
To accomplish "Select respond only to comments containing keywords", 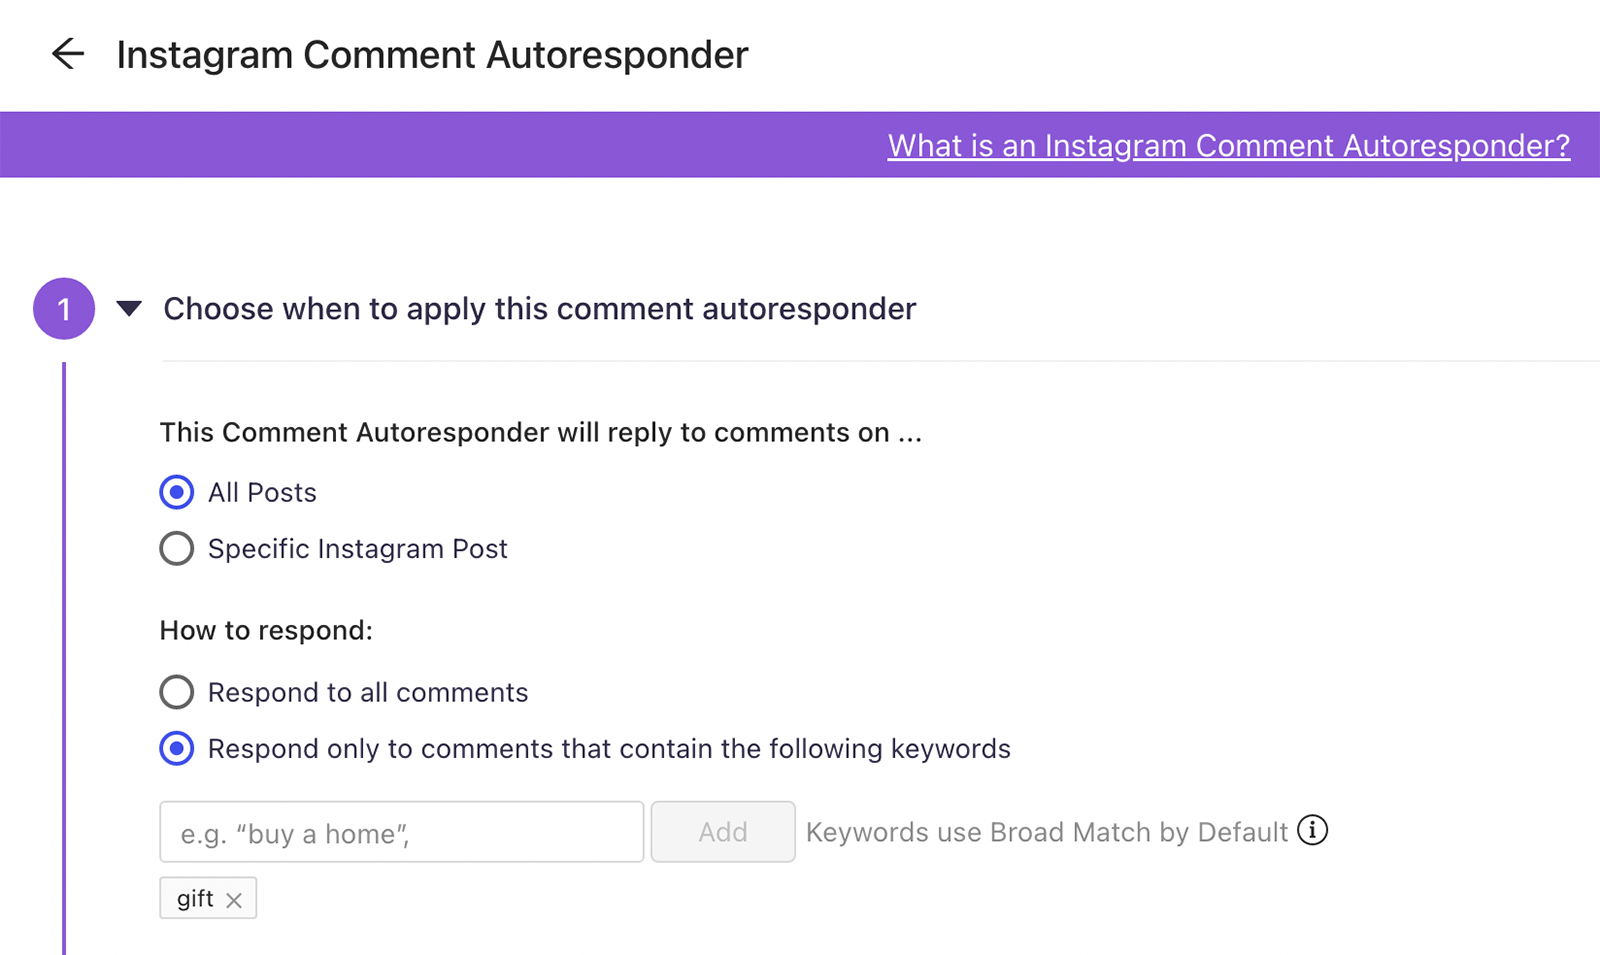I will (x=177, y=749).
